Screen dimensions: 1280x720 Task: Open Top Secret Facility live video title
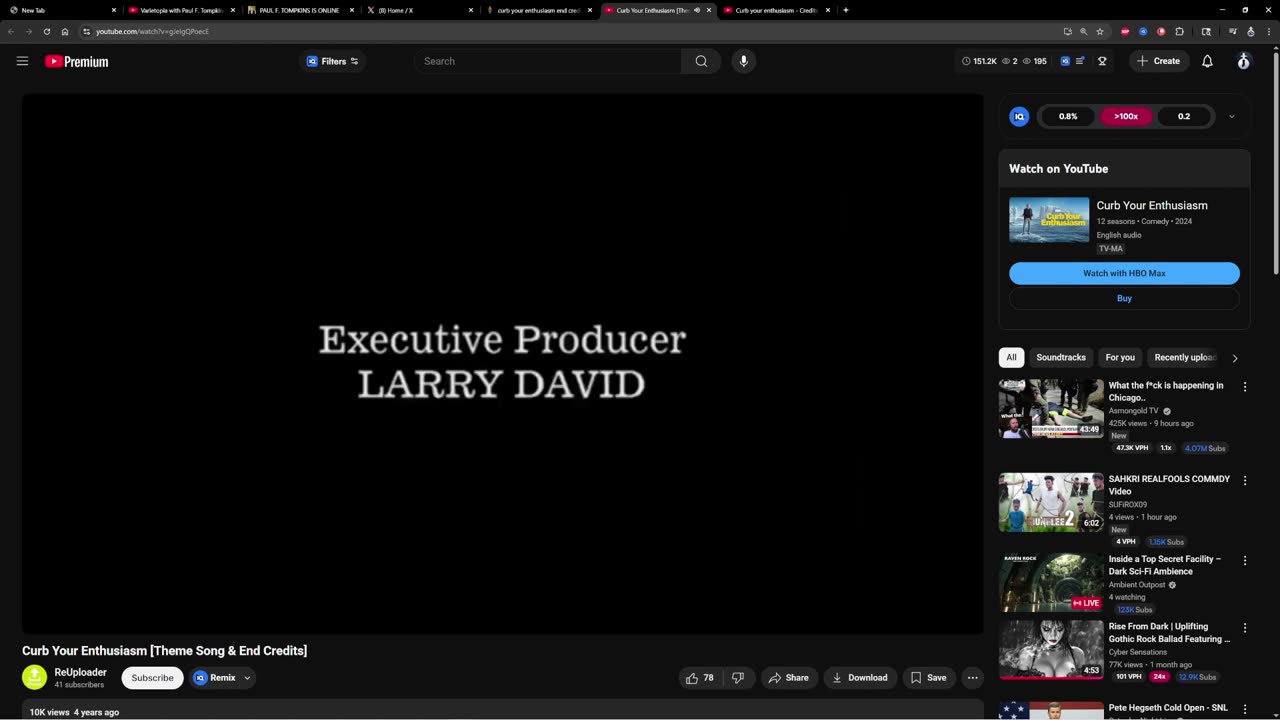[1164, 565]
